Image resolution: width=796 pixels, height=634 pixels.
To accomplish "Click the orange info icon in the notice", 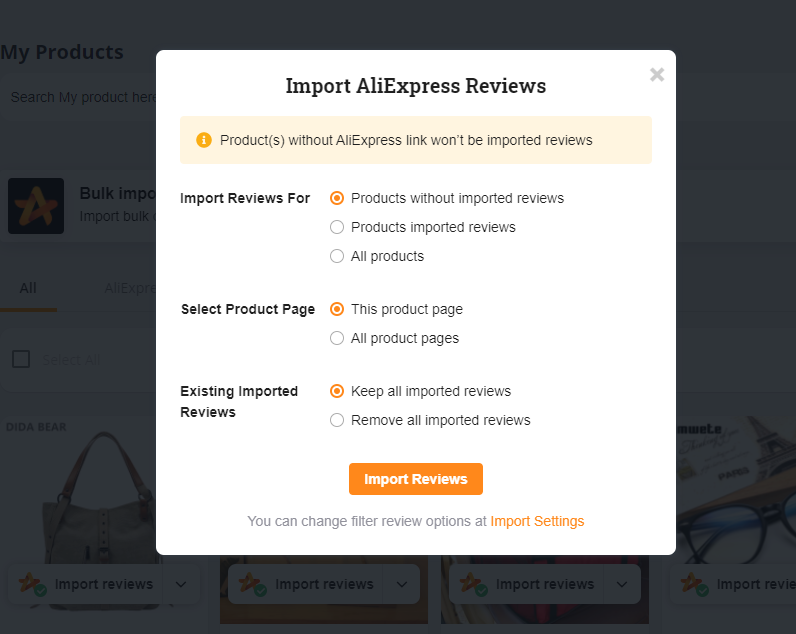I will (204, 140).
